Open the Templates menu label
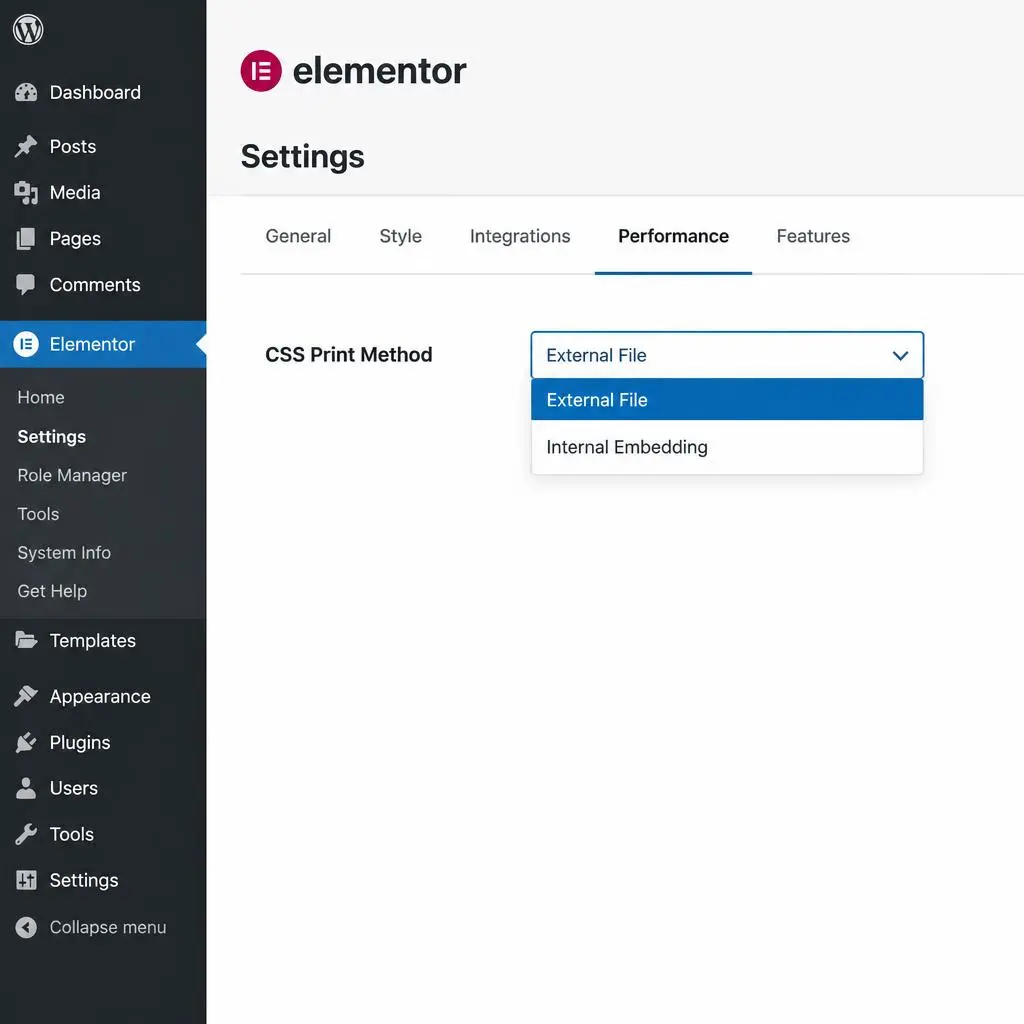 [x=93, y=641]
